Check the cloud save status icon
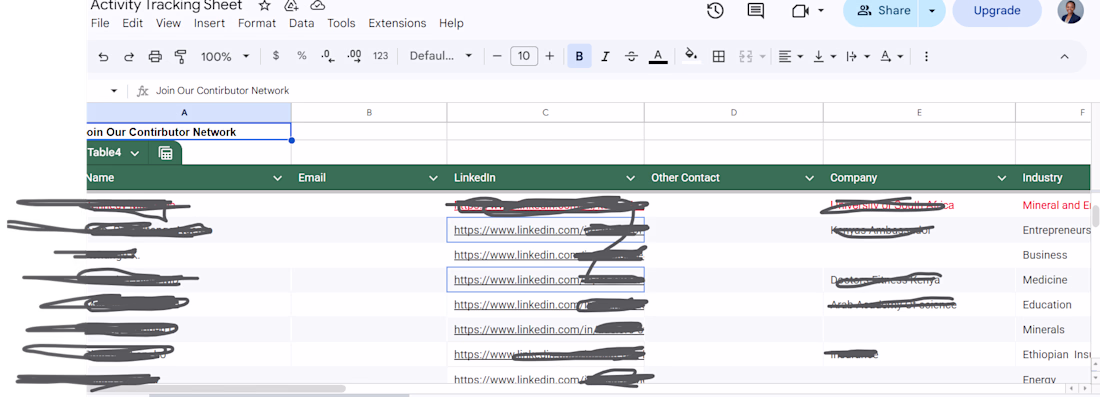 (318, 6)
